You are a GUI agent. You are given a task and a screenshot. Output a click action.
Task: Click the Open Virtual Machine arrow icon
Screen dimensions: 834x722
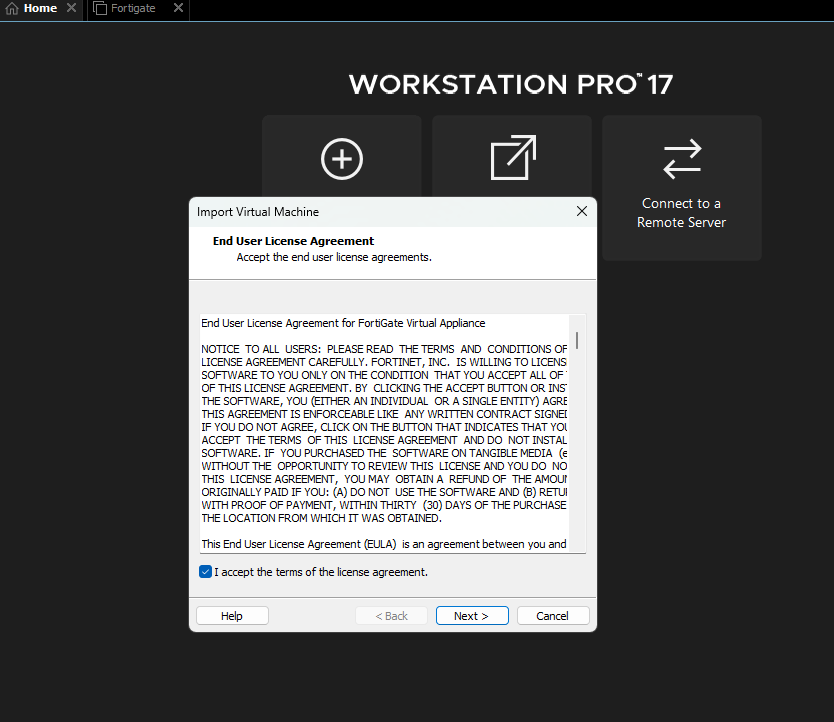click(x=513, y=157)
